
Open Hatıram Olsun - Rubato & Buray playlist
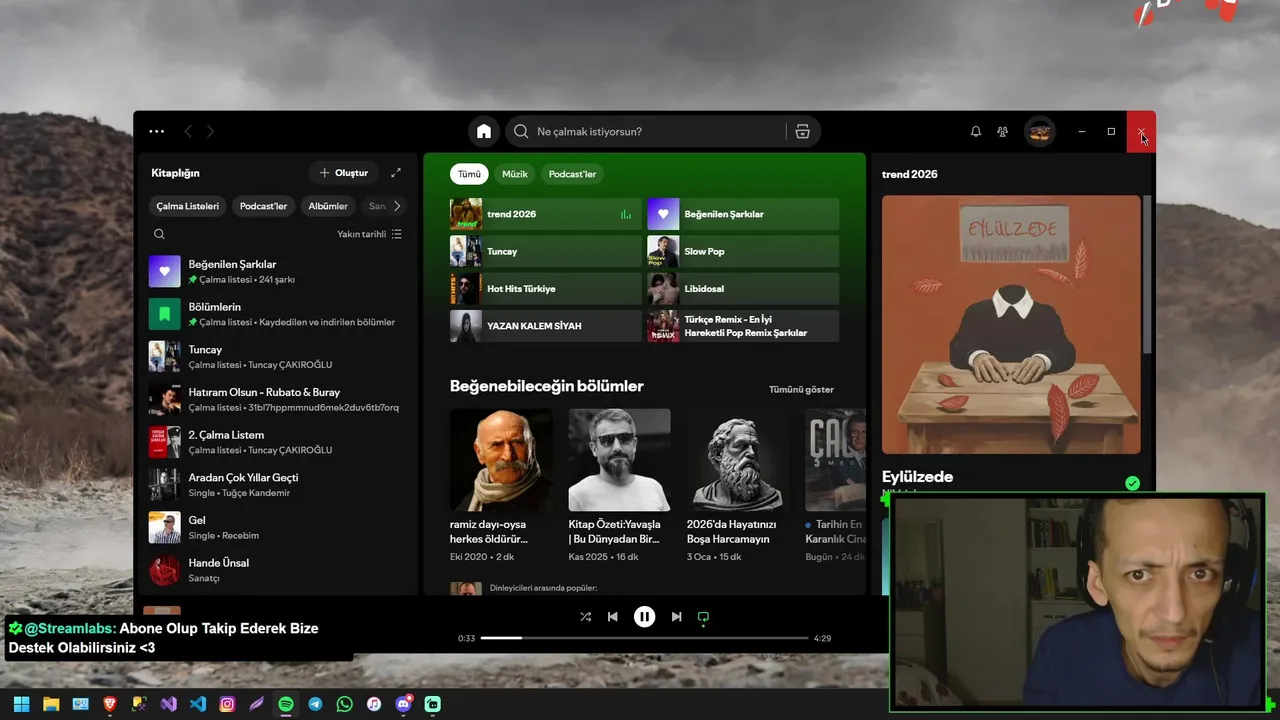pos(277,400)
